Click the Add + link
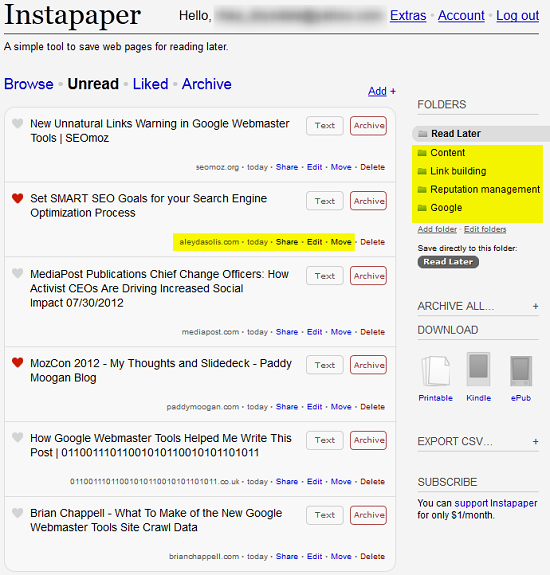Viewport: 550px width, 575px height. (x=382, y=91)
